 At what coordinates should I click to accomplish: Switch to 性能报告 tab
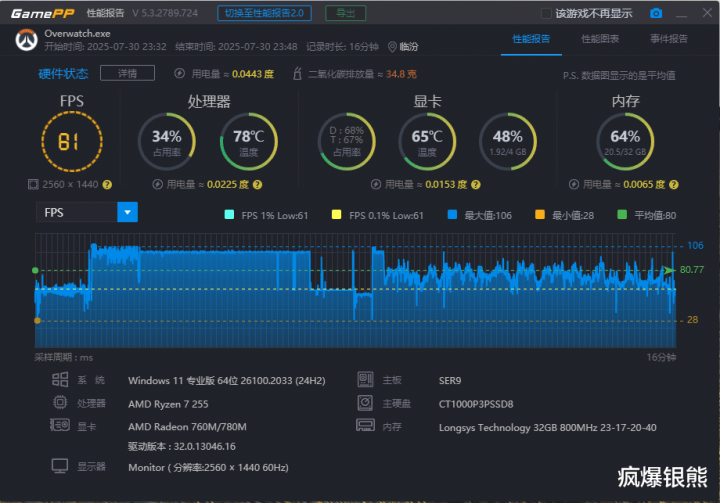pyautogui.click(x=531, y=39)
